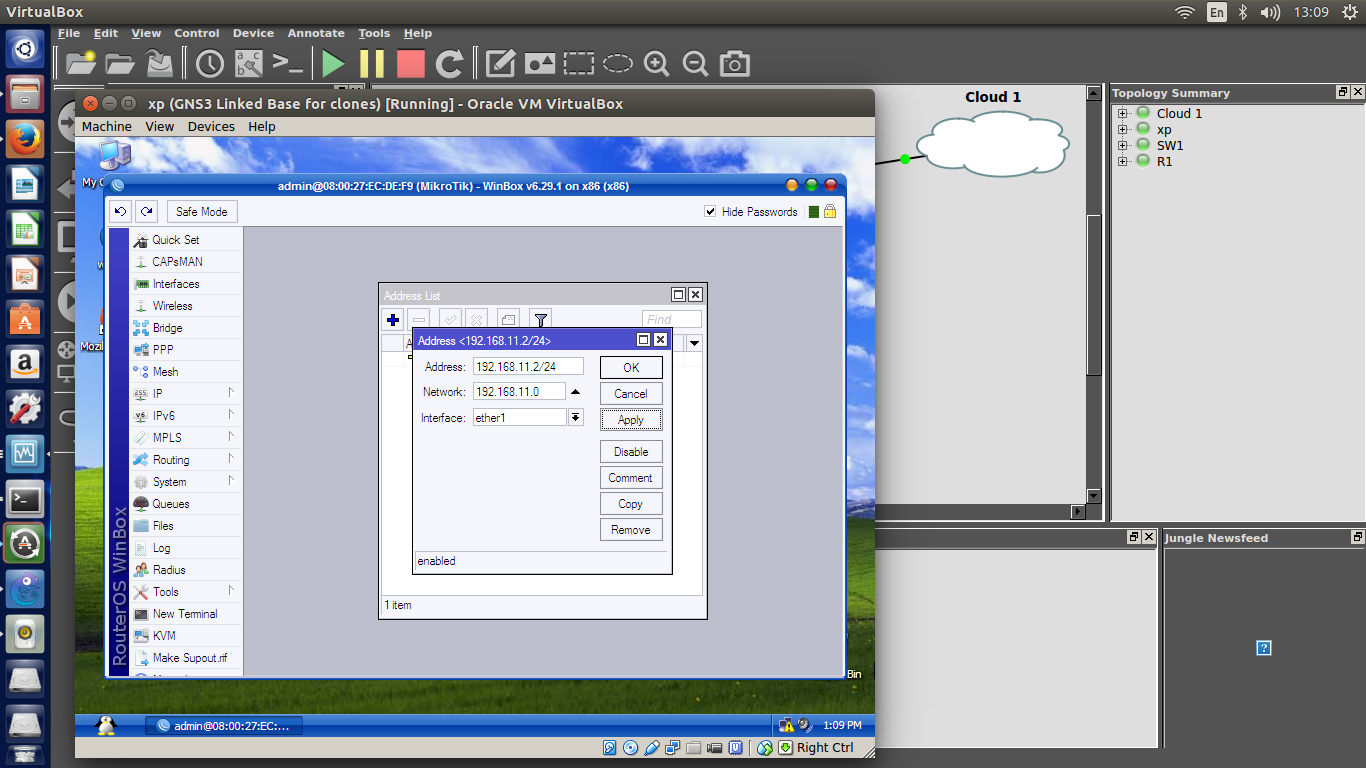
Task: Suspend all devices with yellow pause icon
Action: tap(372, 64)
